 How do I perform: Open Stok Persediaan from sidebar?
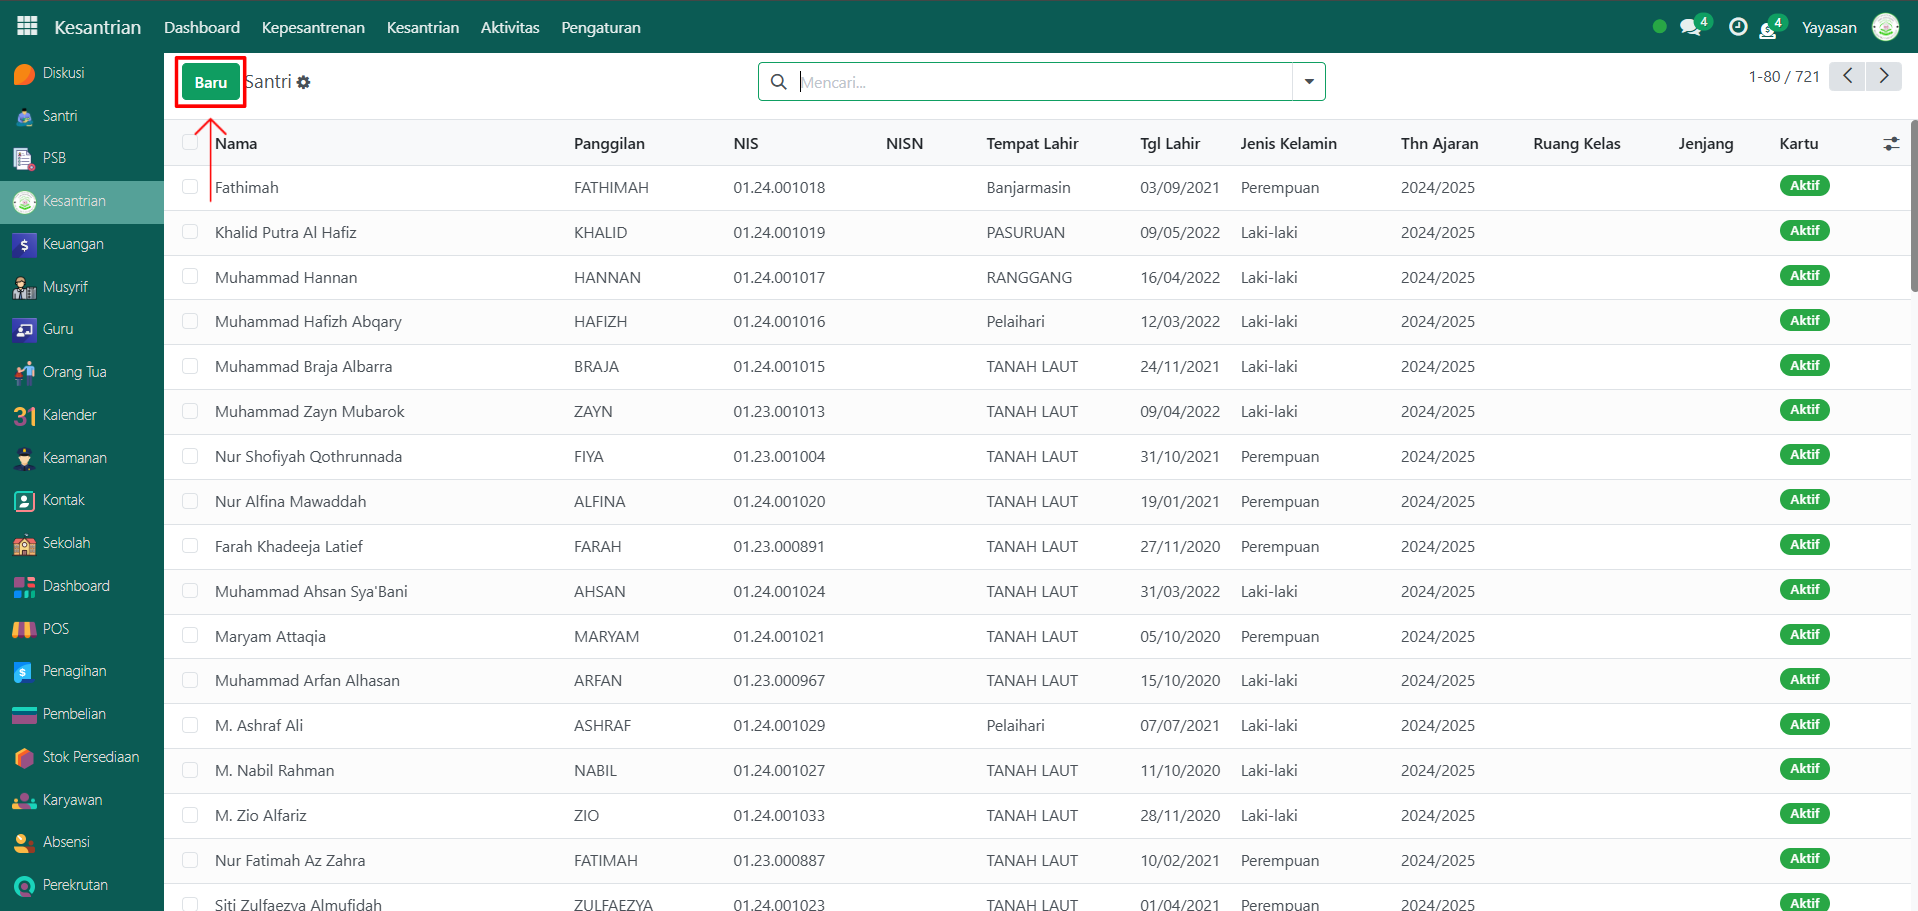(90, 757)
